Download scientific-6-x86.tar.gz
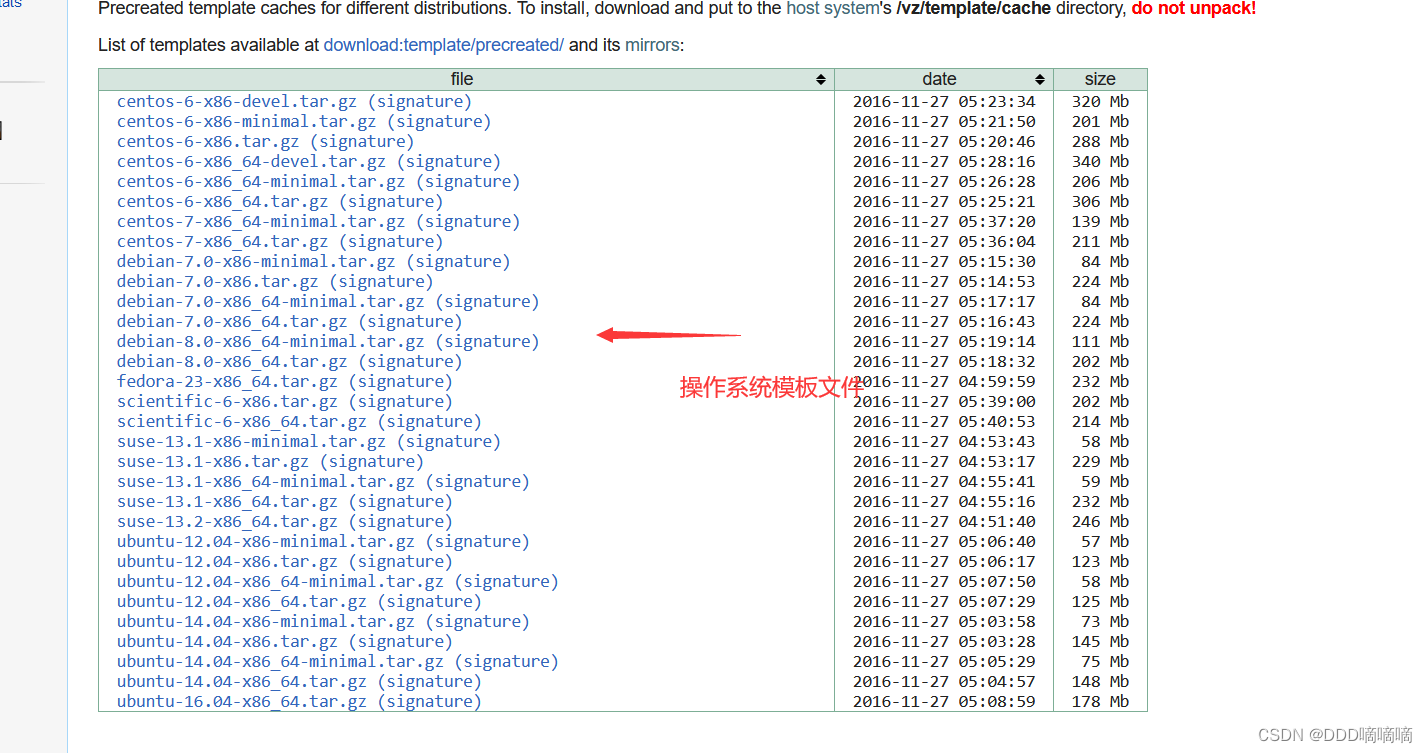The image size is (1428, 753). [x=227, y=401]
